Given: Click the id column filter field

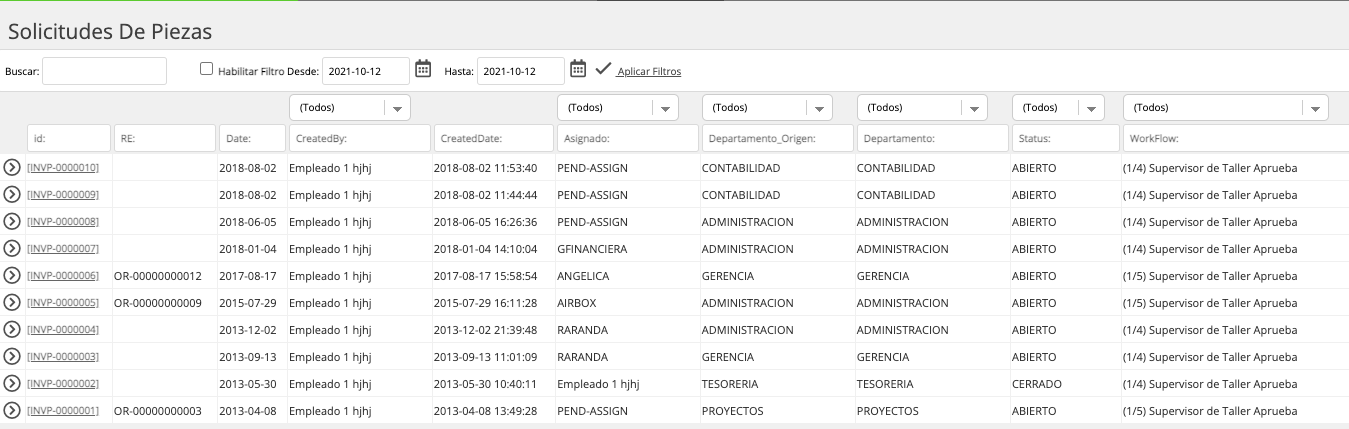Looking at the screenshot, I should coord(69,138).
